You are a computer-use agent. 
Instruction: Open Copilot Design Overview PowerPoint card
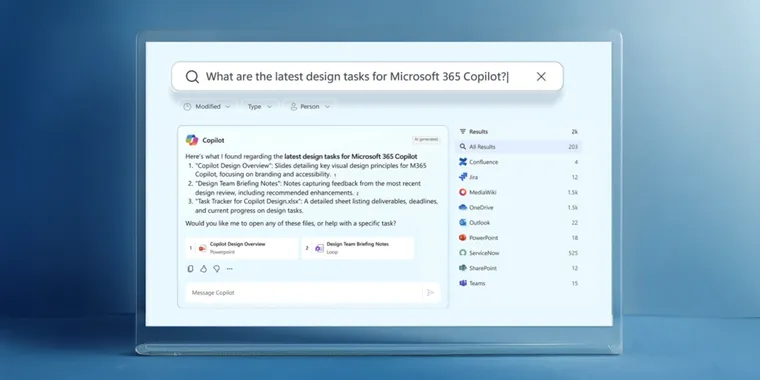(242, 248)
